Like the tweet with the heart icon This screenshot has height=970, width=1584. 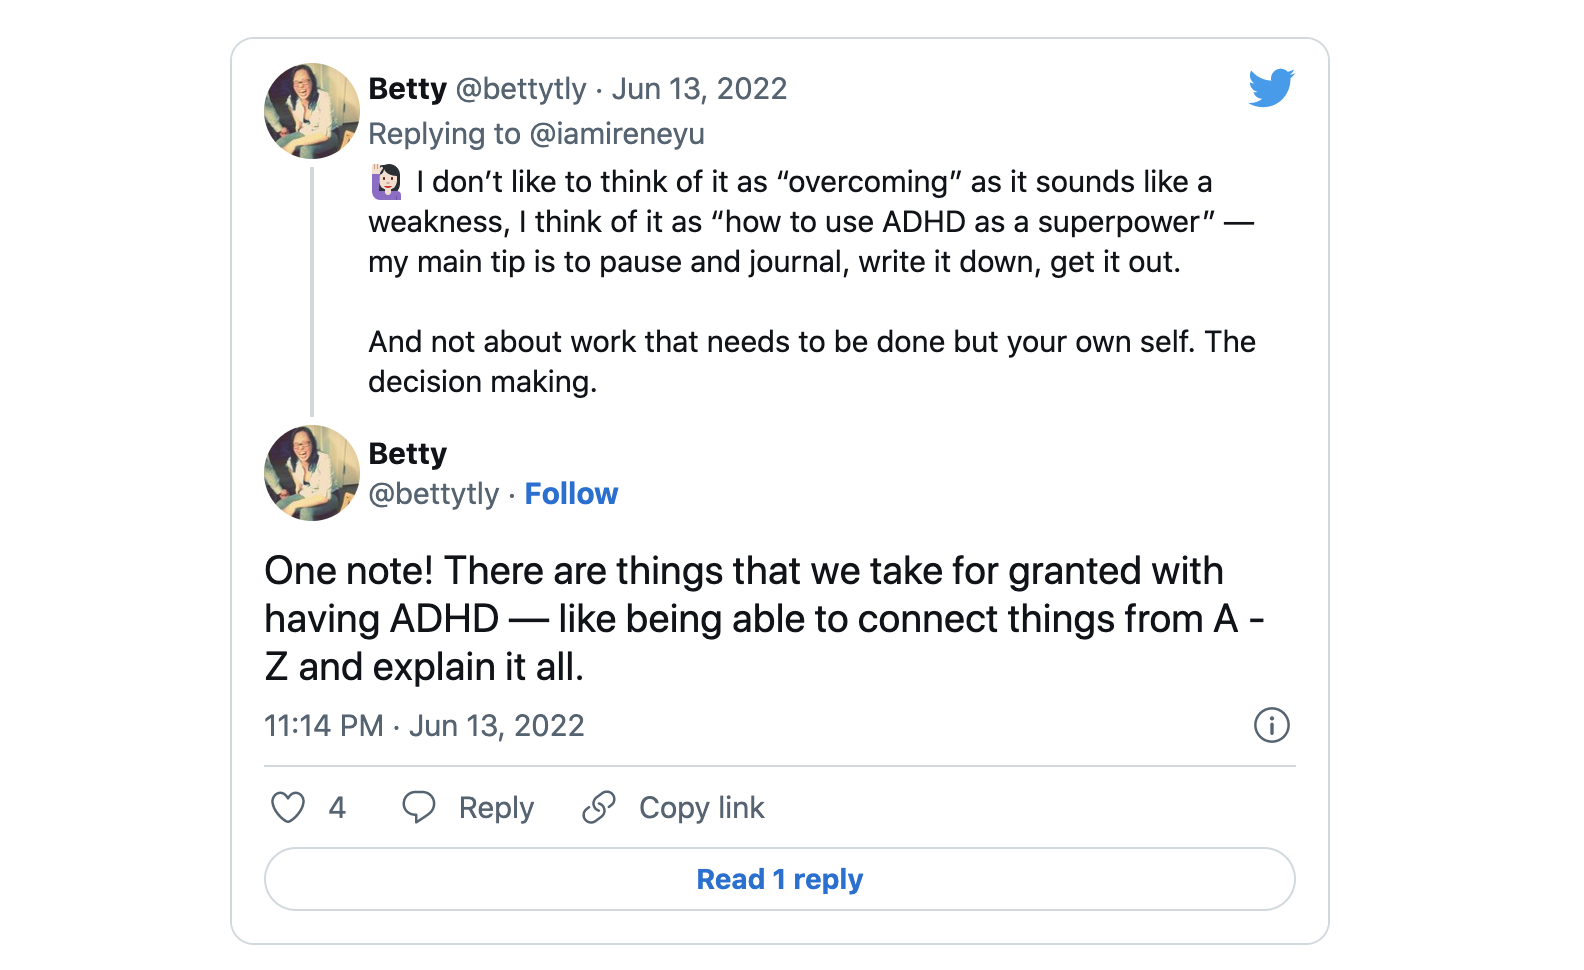point(288,807)
